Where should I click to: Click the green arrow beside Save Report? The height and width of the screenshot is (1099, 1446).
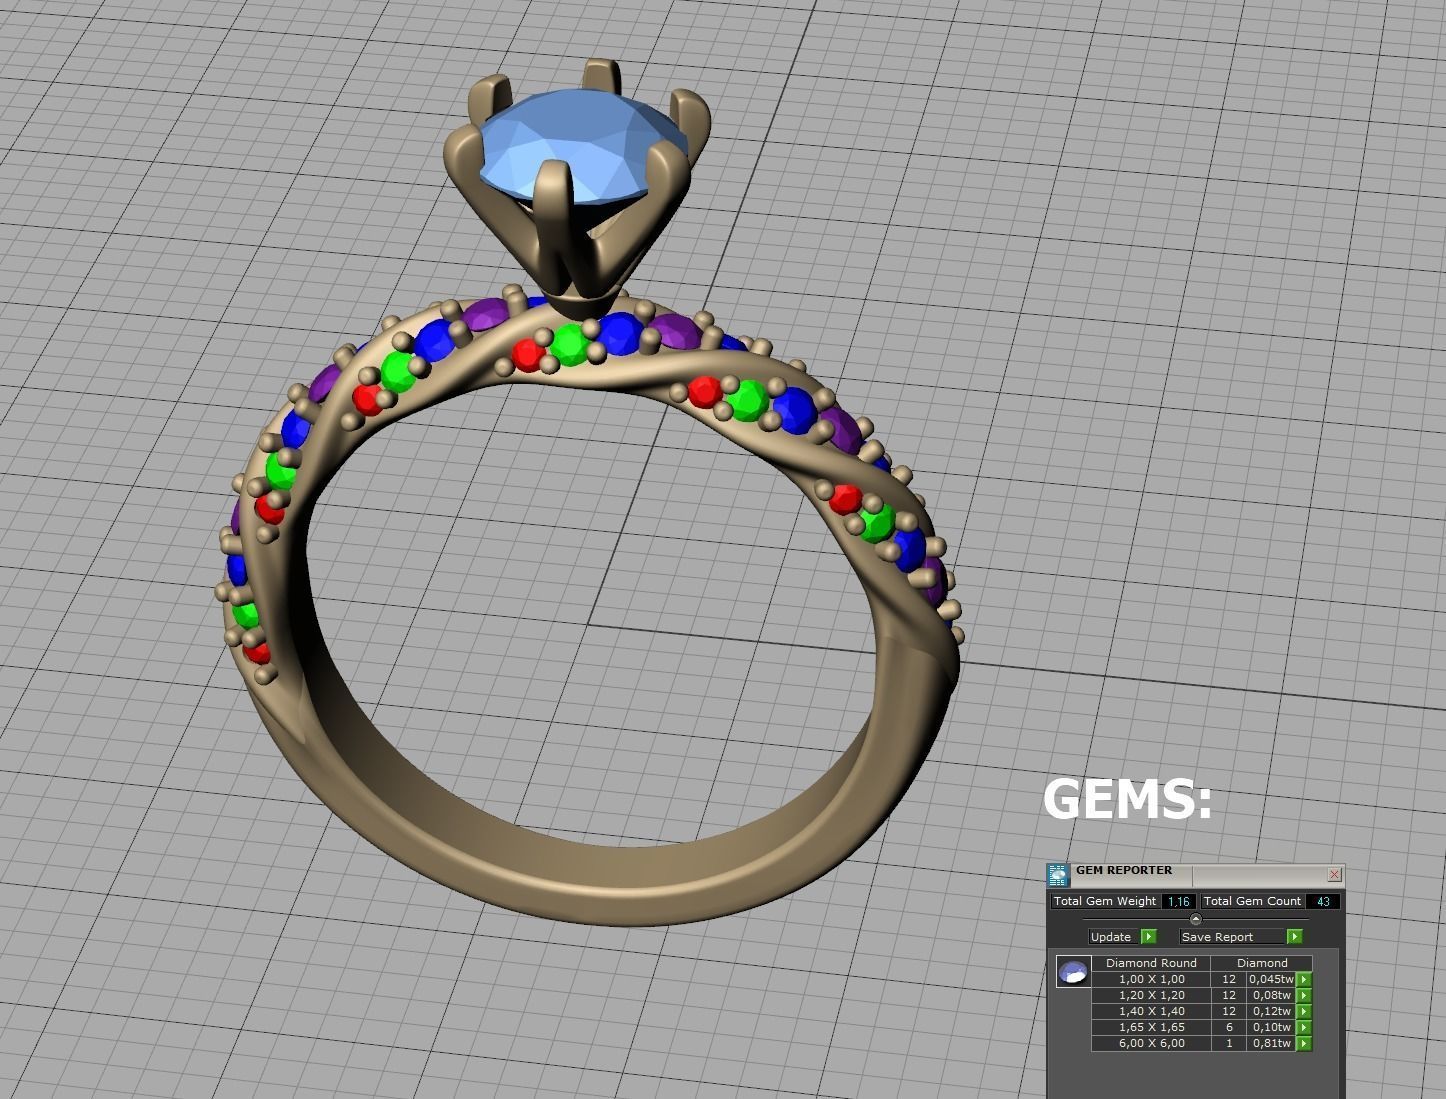coord(1295,937)
